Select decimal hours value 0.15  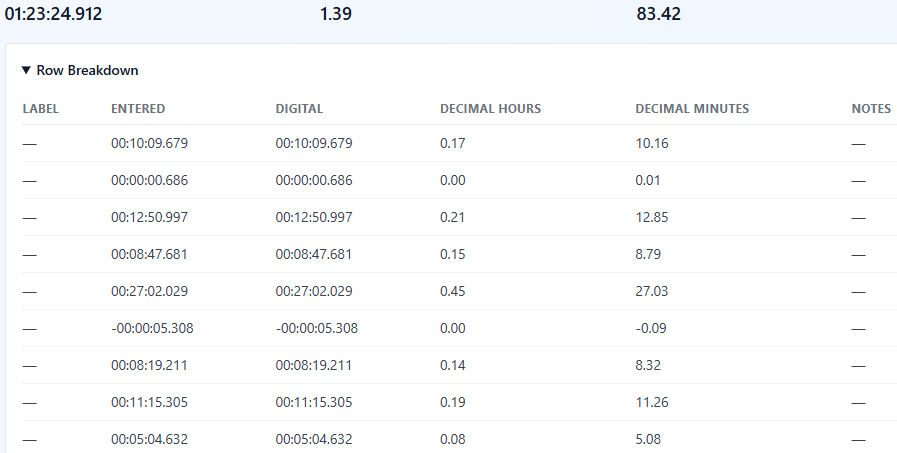(453, 254)
